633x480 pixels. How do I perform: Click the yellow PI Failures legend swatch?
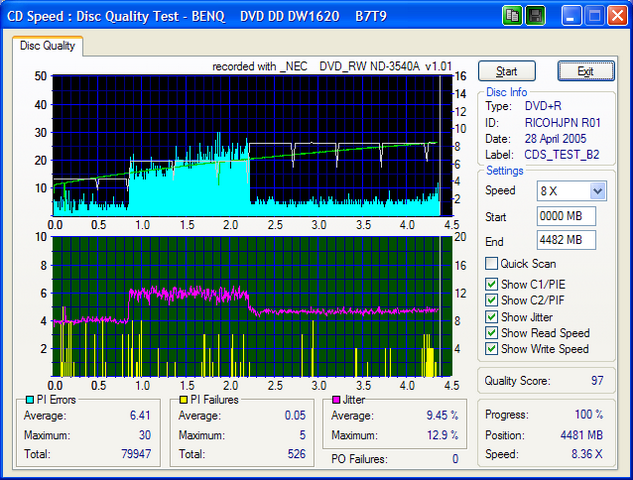pyautogui.click(x=183, y=400)
